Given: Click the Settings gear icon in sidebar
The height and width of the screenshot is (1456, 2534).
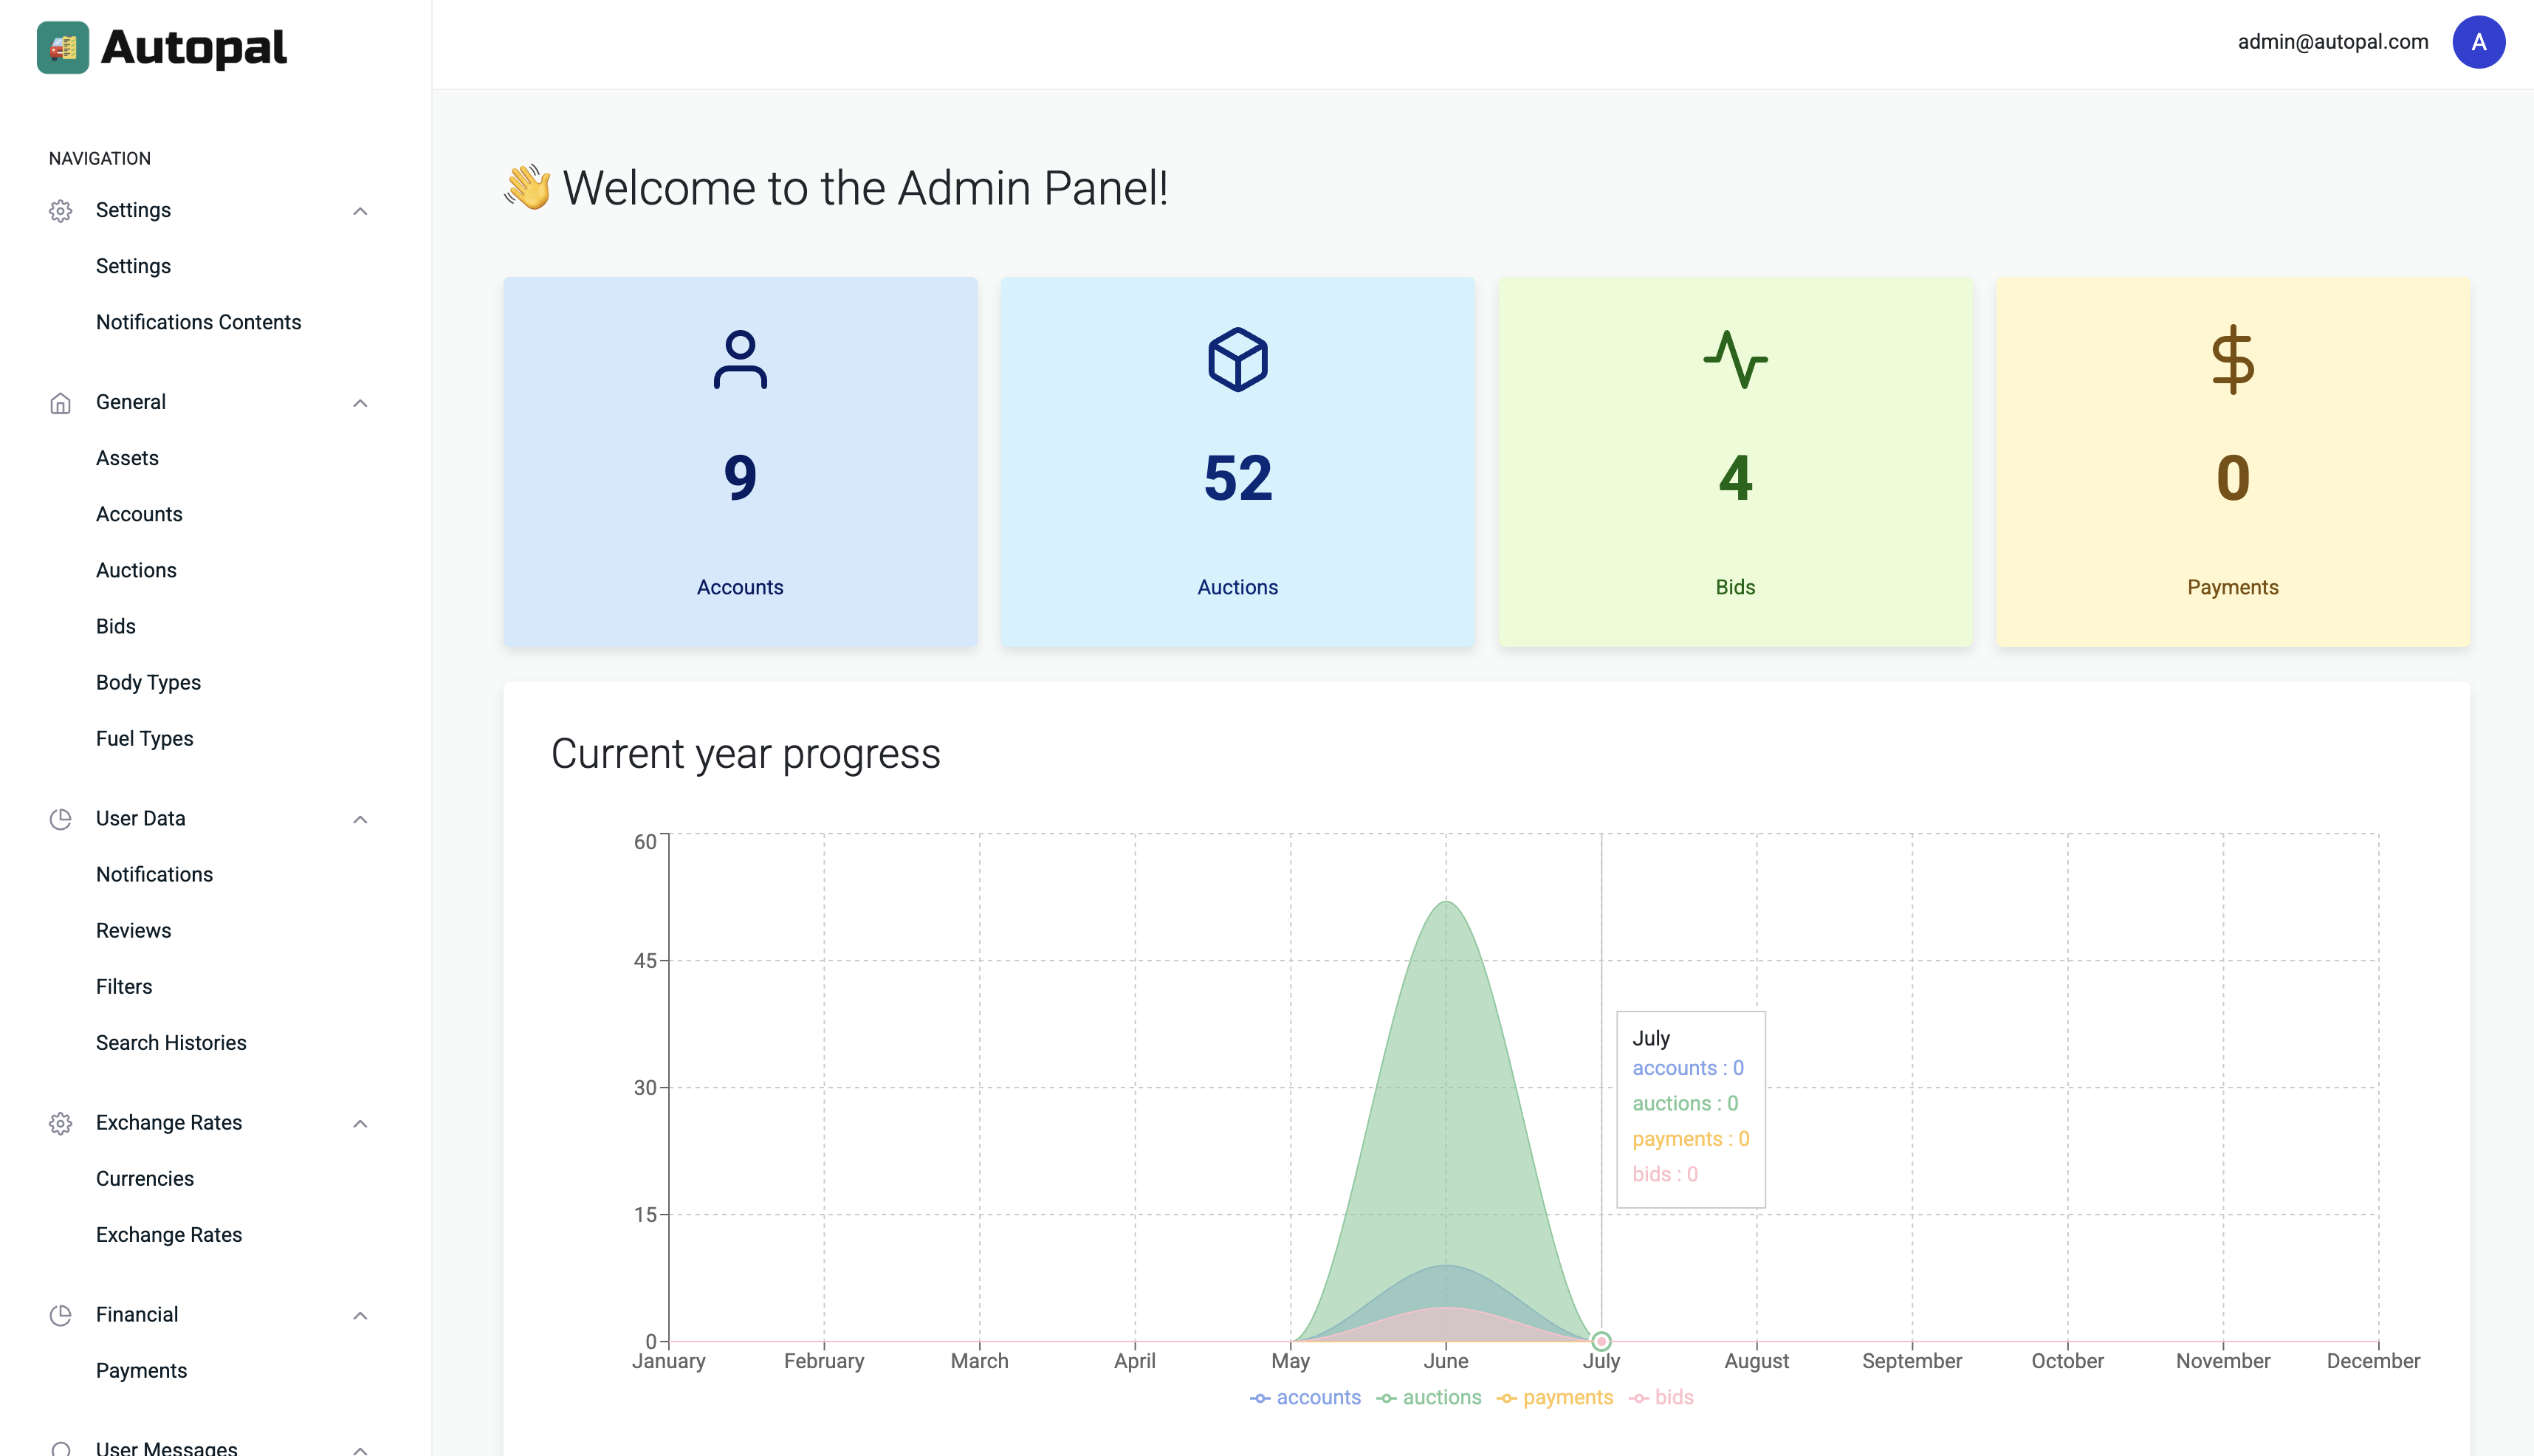Looking at the screenshot, I should [x=60, y=211].
